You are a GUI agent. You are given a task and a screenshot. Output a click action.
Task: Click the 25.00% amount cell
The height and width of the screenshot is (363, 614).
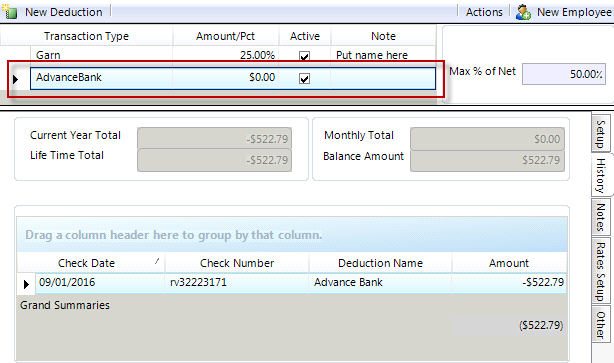(226, 55)
